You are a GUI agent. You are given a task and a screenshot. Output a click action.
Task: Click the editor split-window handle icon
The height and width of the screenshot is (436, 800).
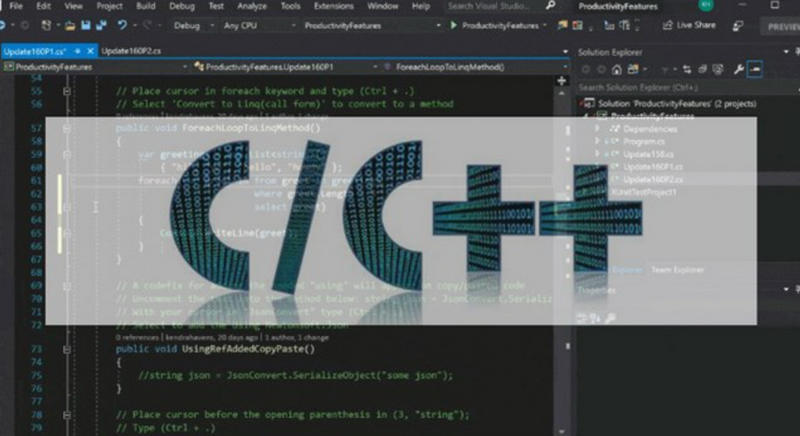click(562, 81)
